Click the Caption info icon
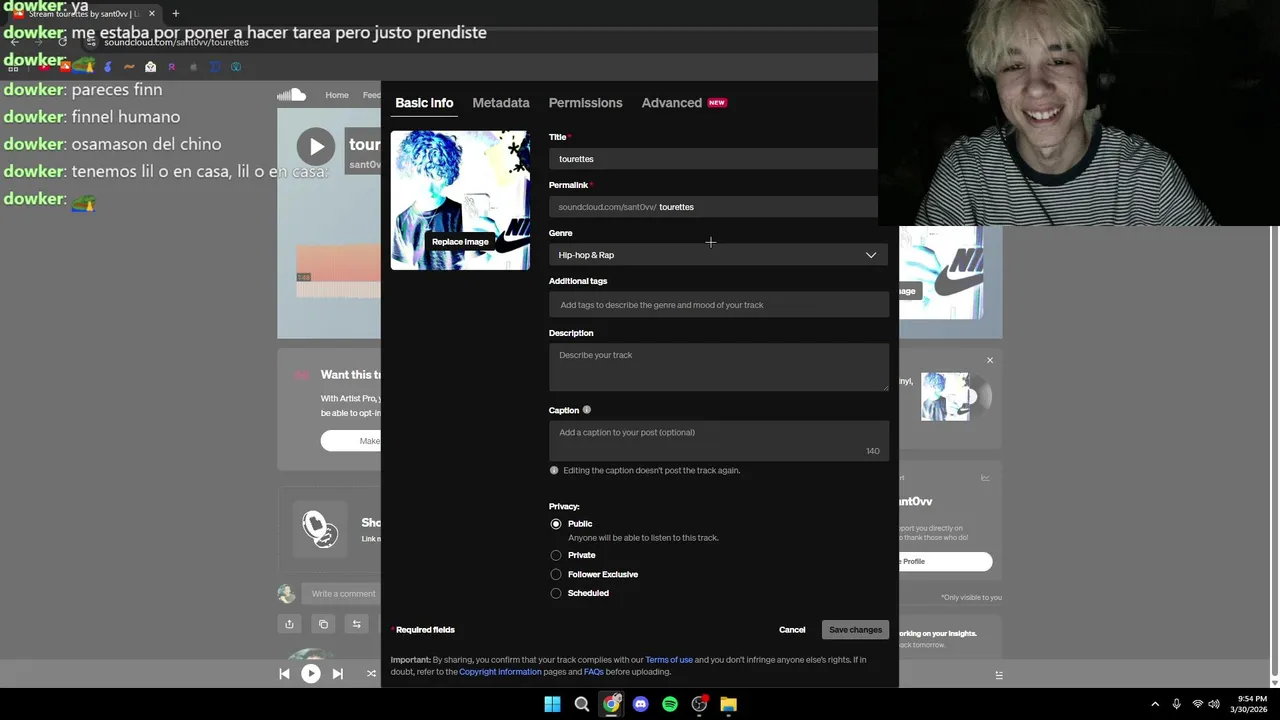The height and width of the screenshot is (720, 1280). tap(587, 410)
